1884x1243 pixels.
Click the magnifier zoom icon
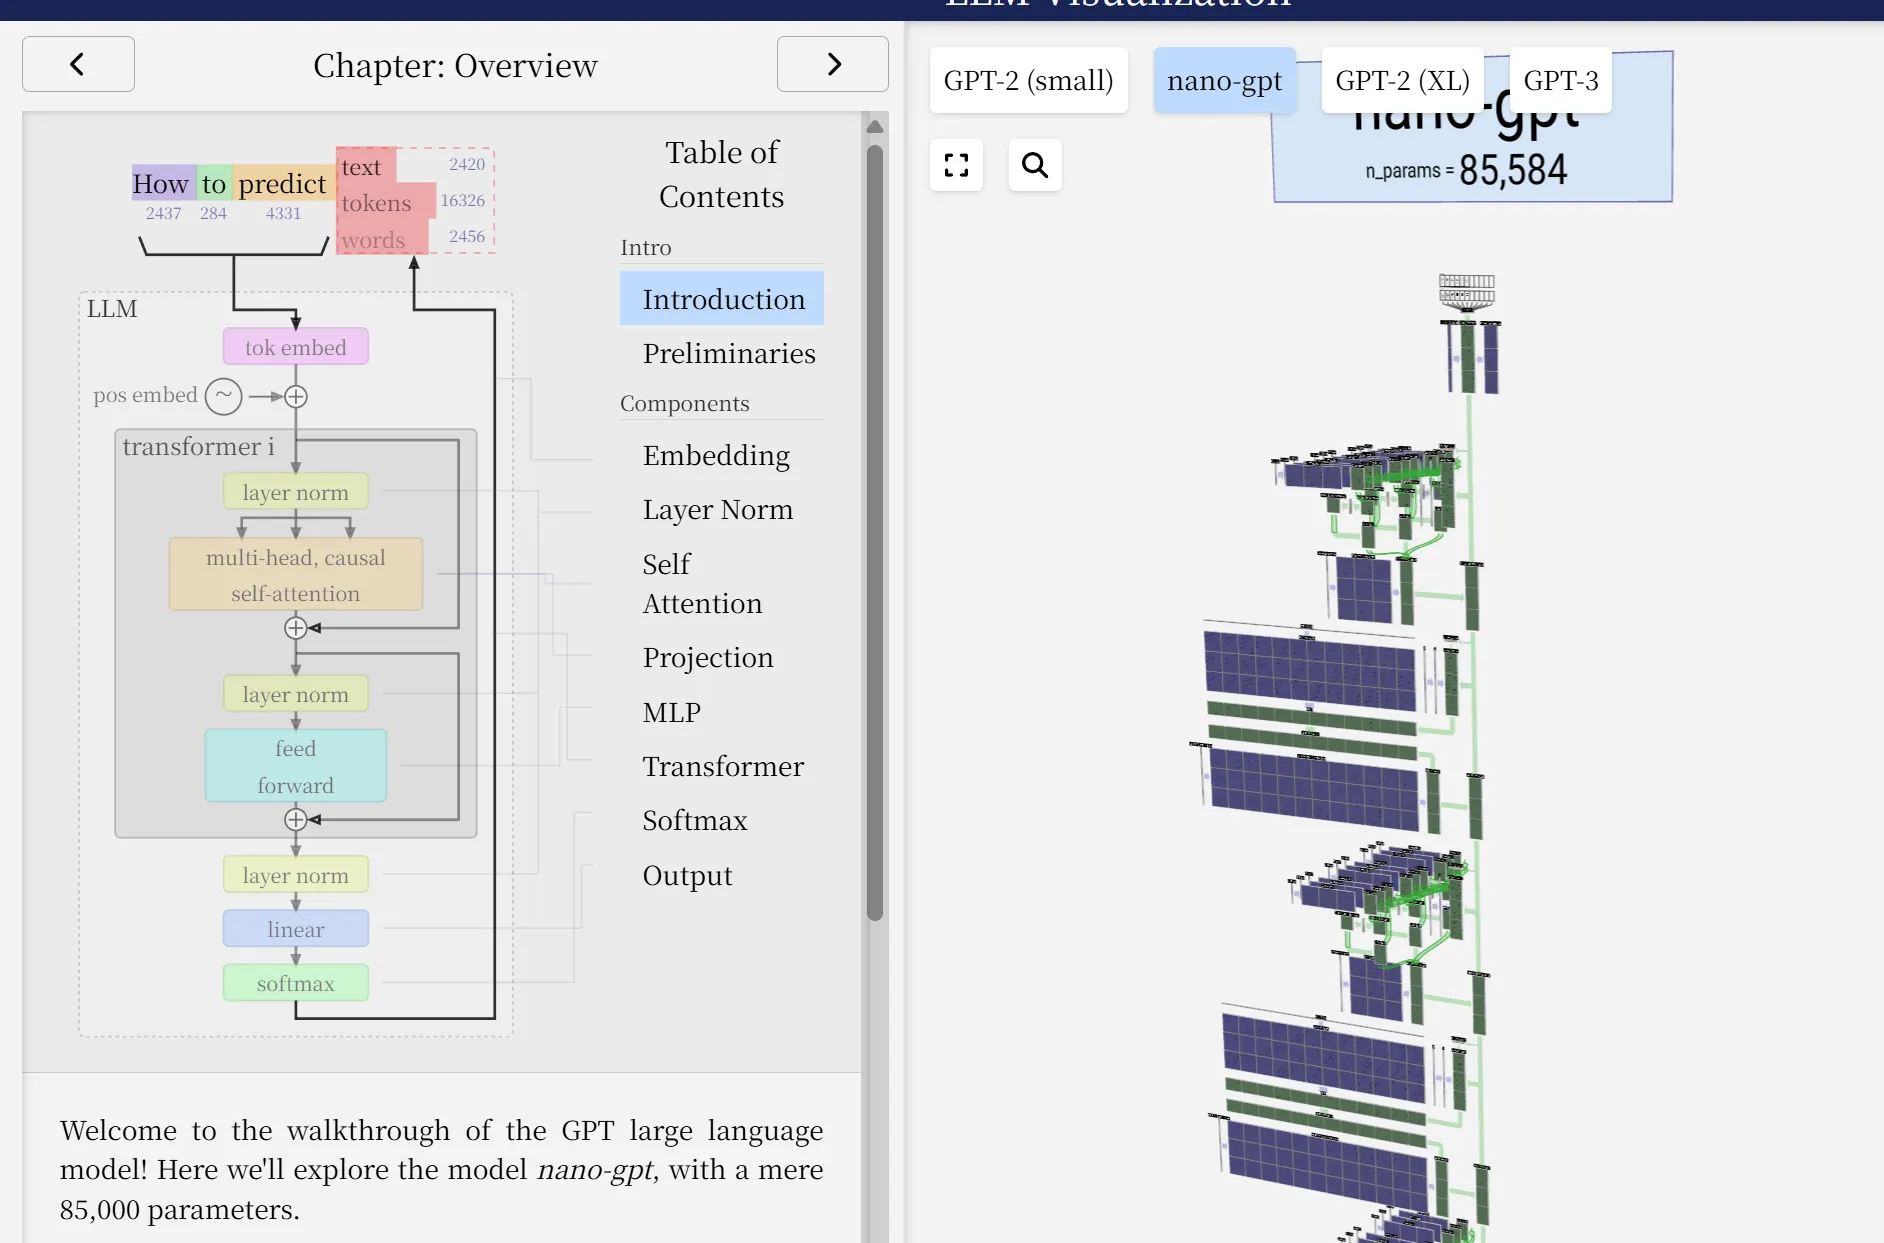click(1035, 165)
